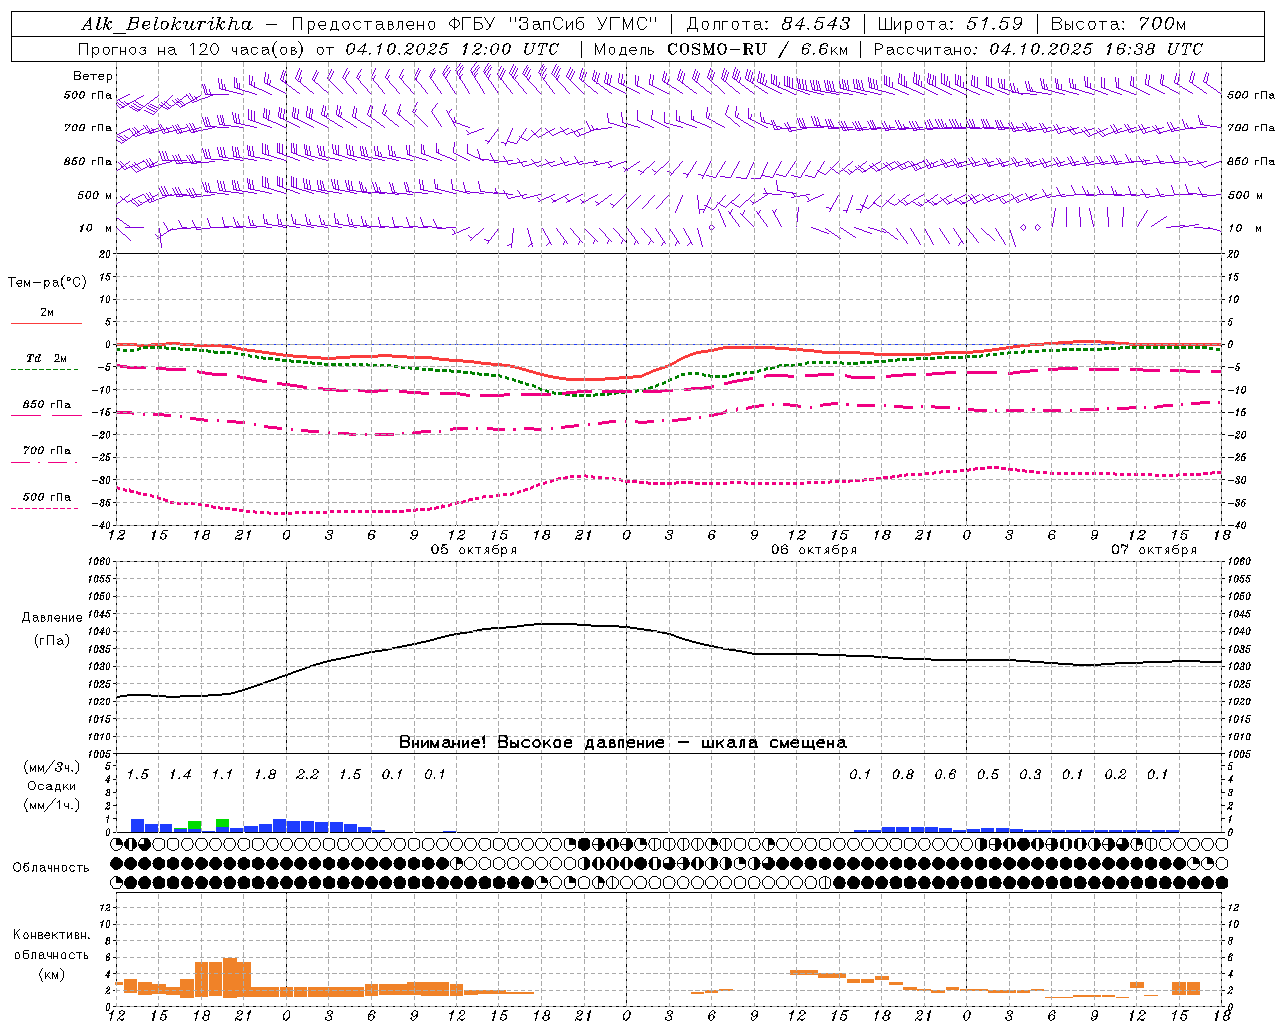This screenshot has height=1024, width=1280.
Task: Click the 'Осадки' precipitation label
Action: click(x=52, y=787)
